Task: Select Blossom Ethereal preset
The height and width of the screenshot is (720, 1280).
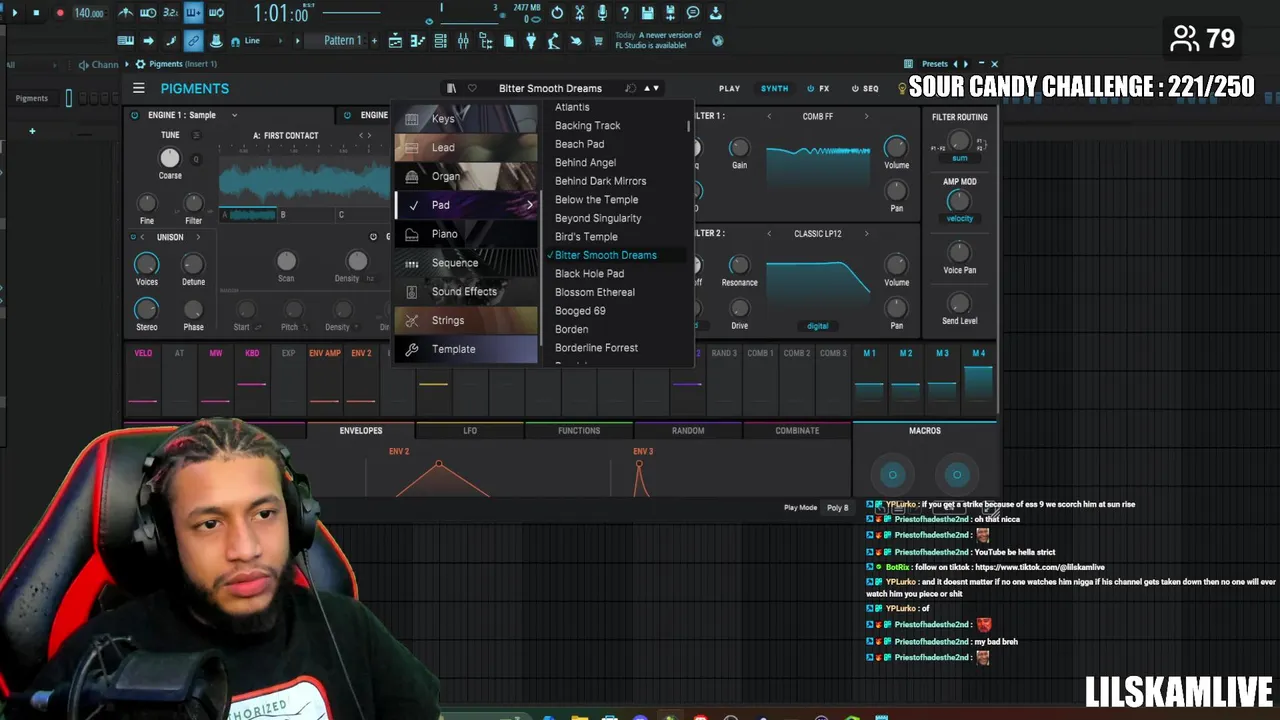Action: pos(595,292)
